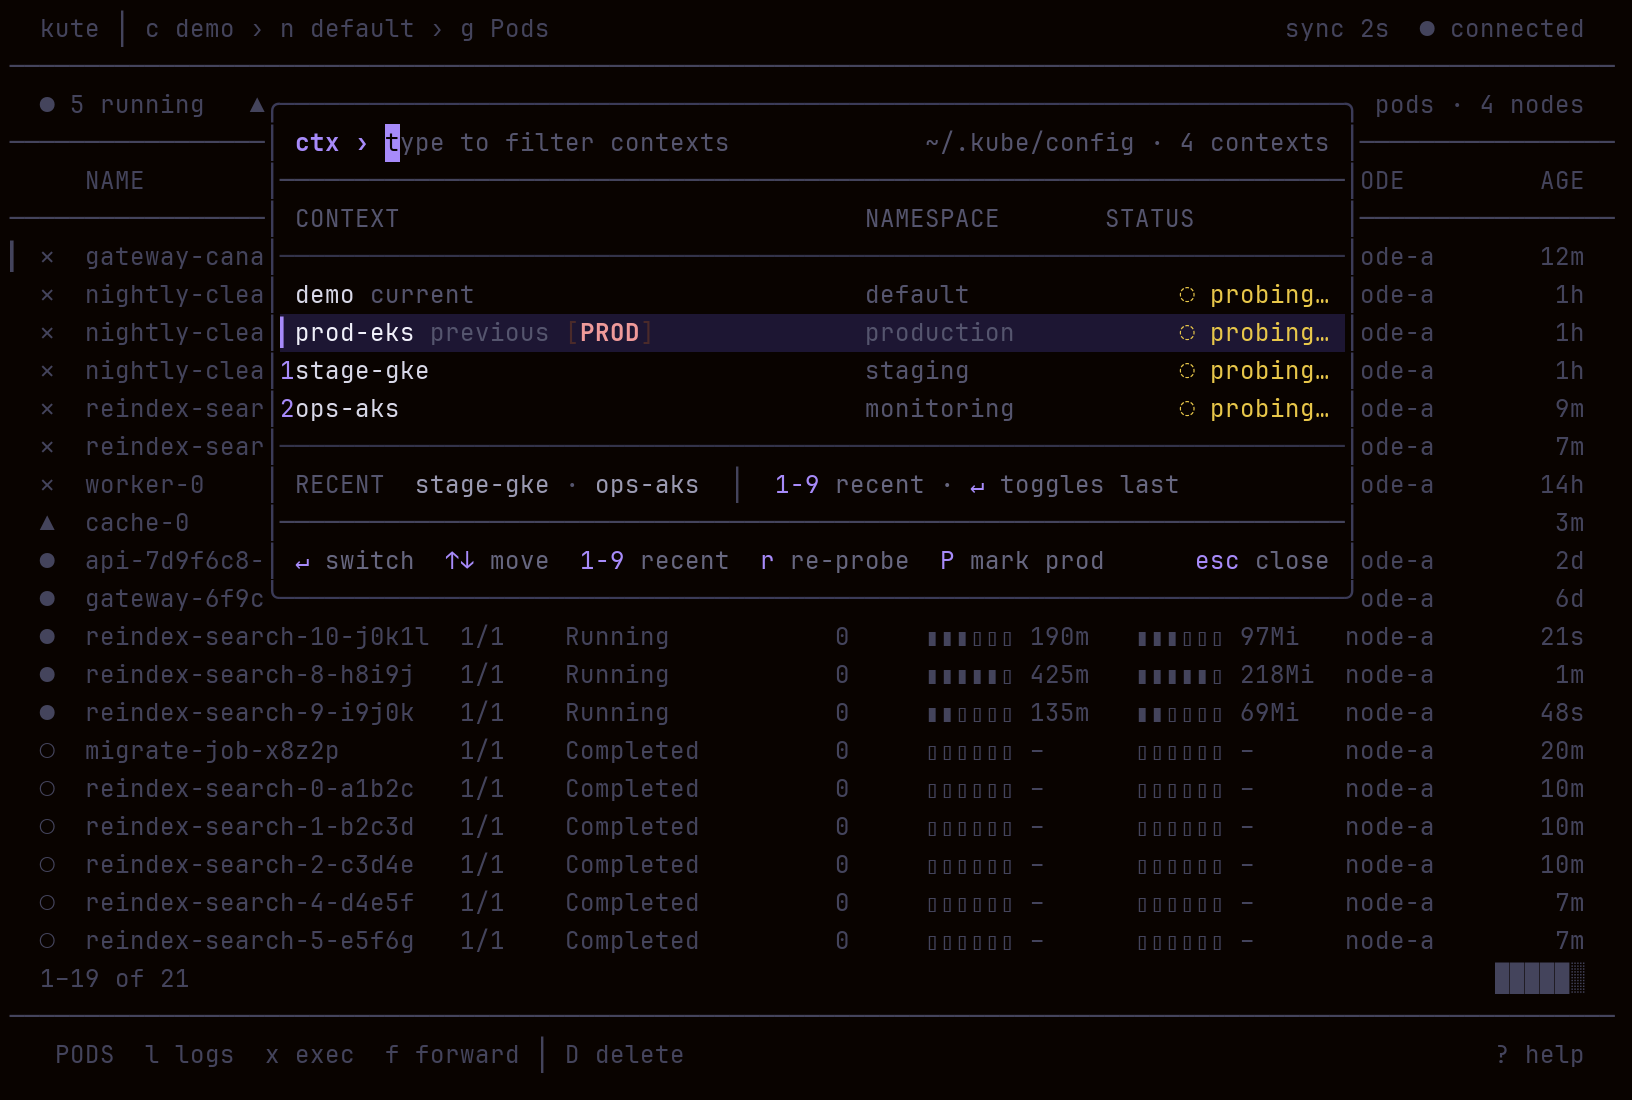Click probing status spinner for ops-aks
This screenshot has width=1632, height=1100.
click(x=1187, y=409)
